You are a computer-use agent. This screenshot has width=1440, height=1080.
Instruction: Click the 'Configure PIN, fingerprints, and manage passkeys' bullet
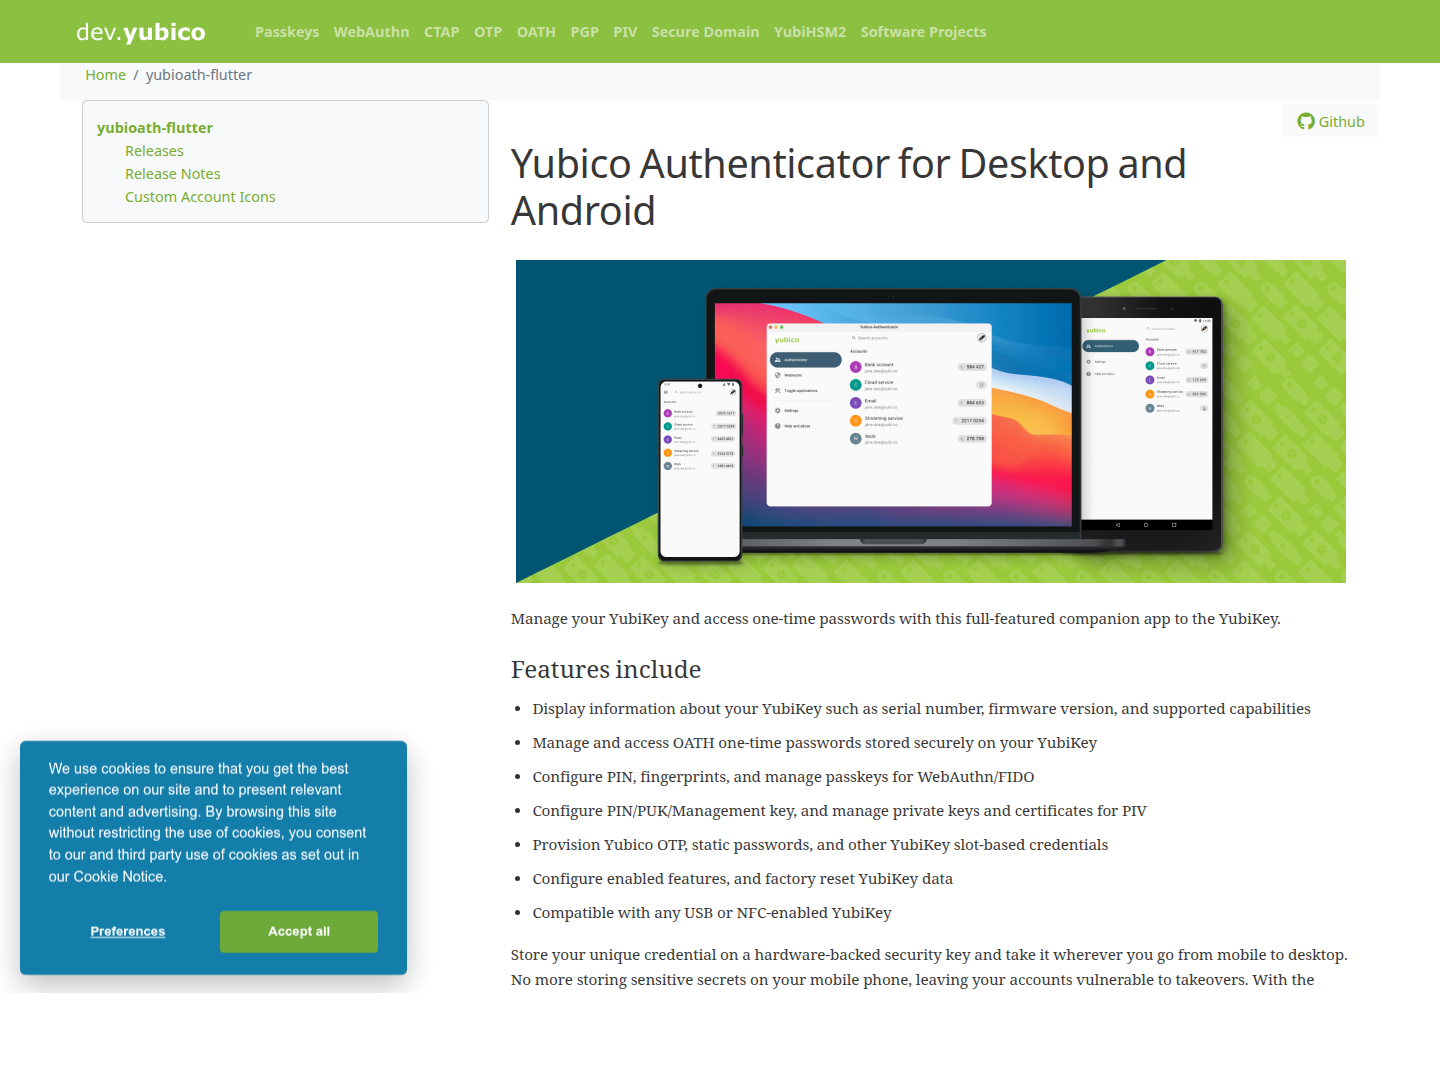tap(783, 777)
